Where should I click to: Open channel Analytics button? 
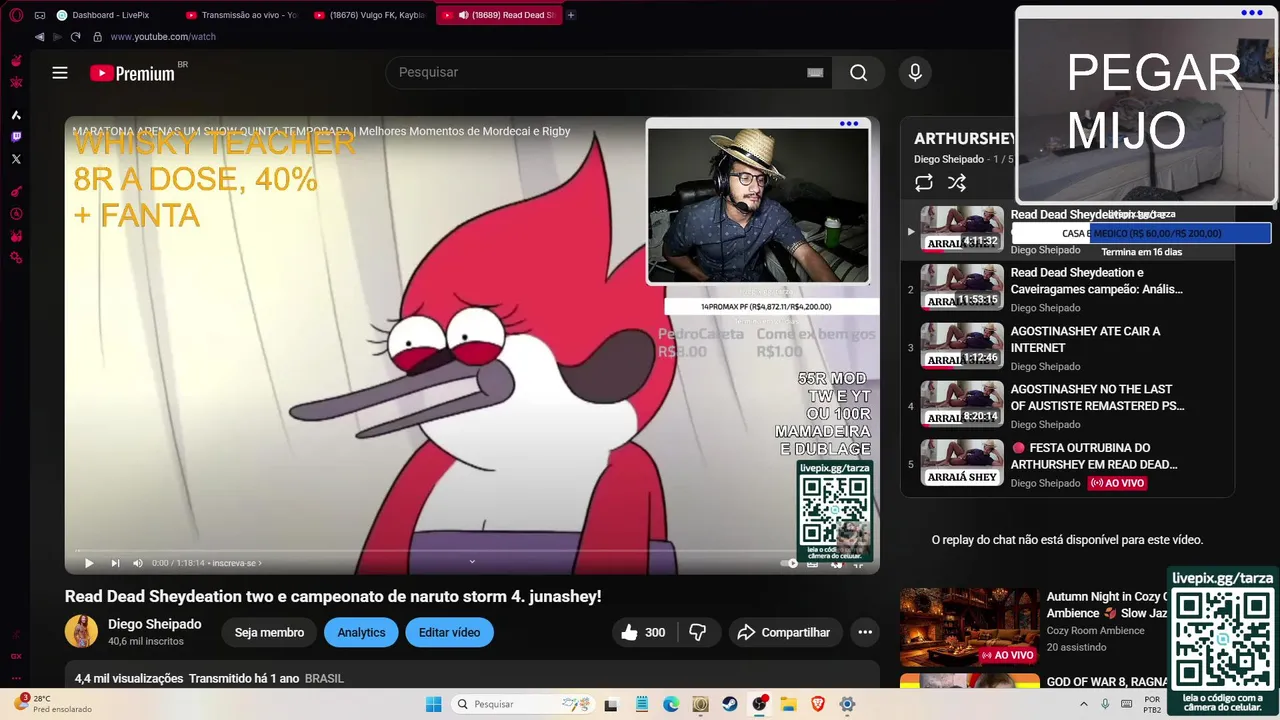pyautogui.click(x=361, y=632)
